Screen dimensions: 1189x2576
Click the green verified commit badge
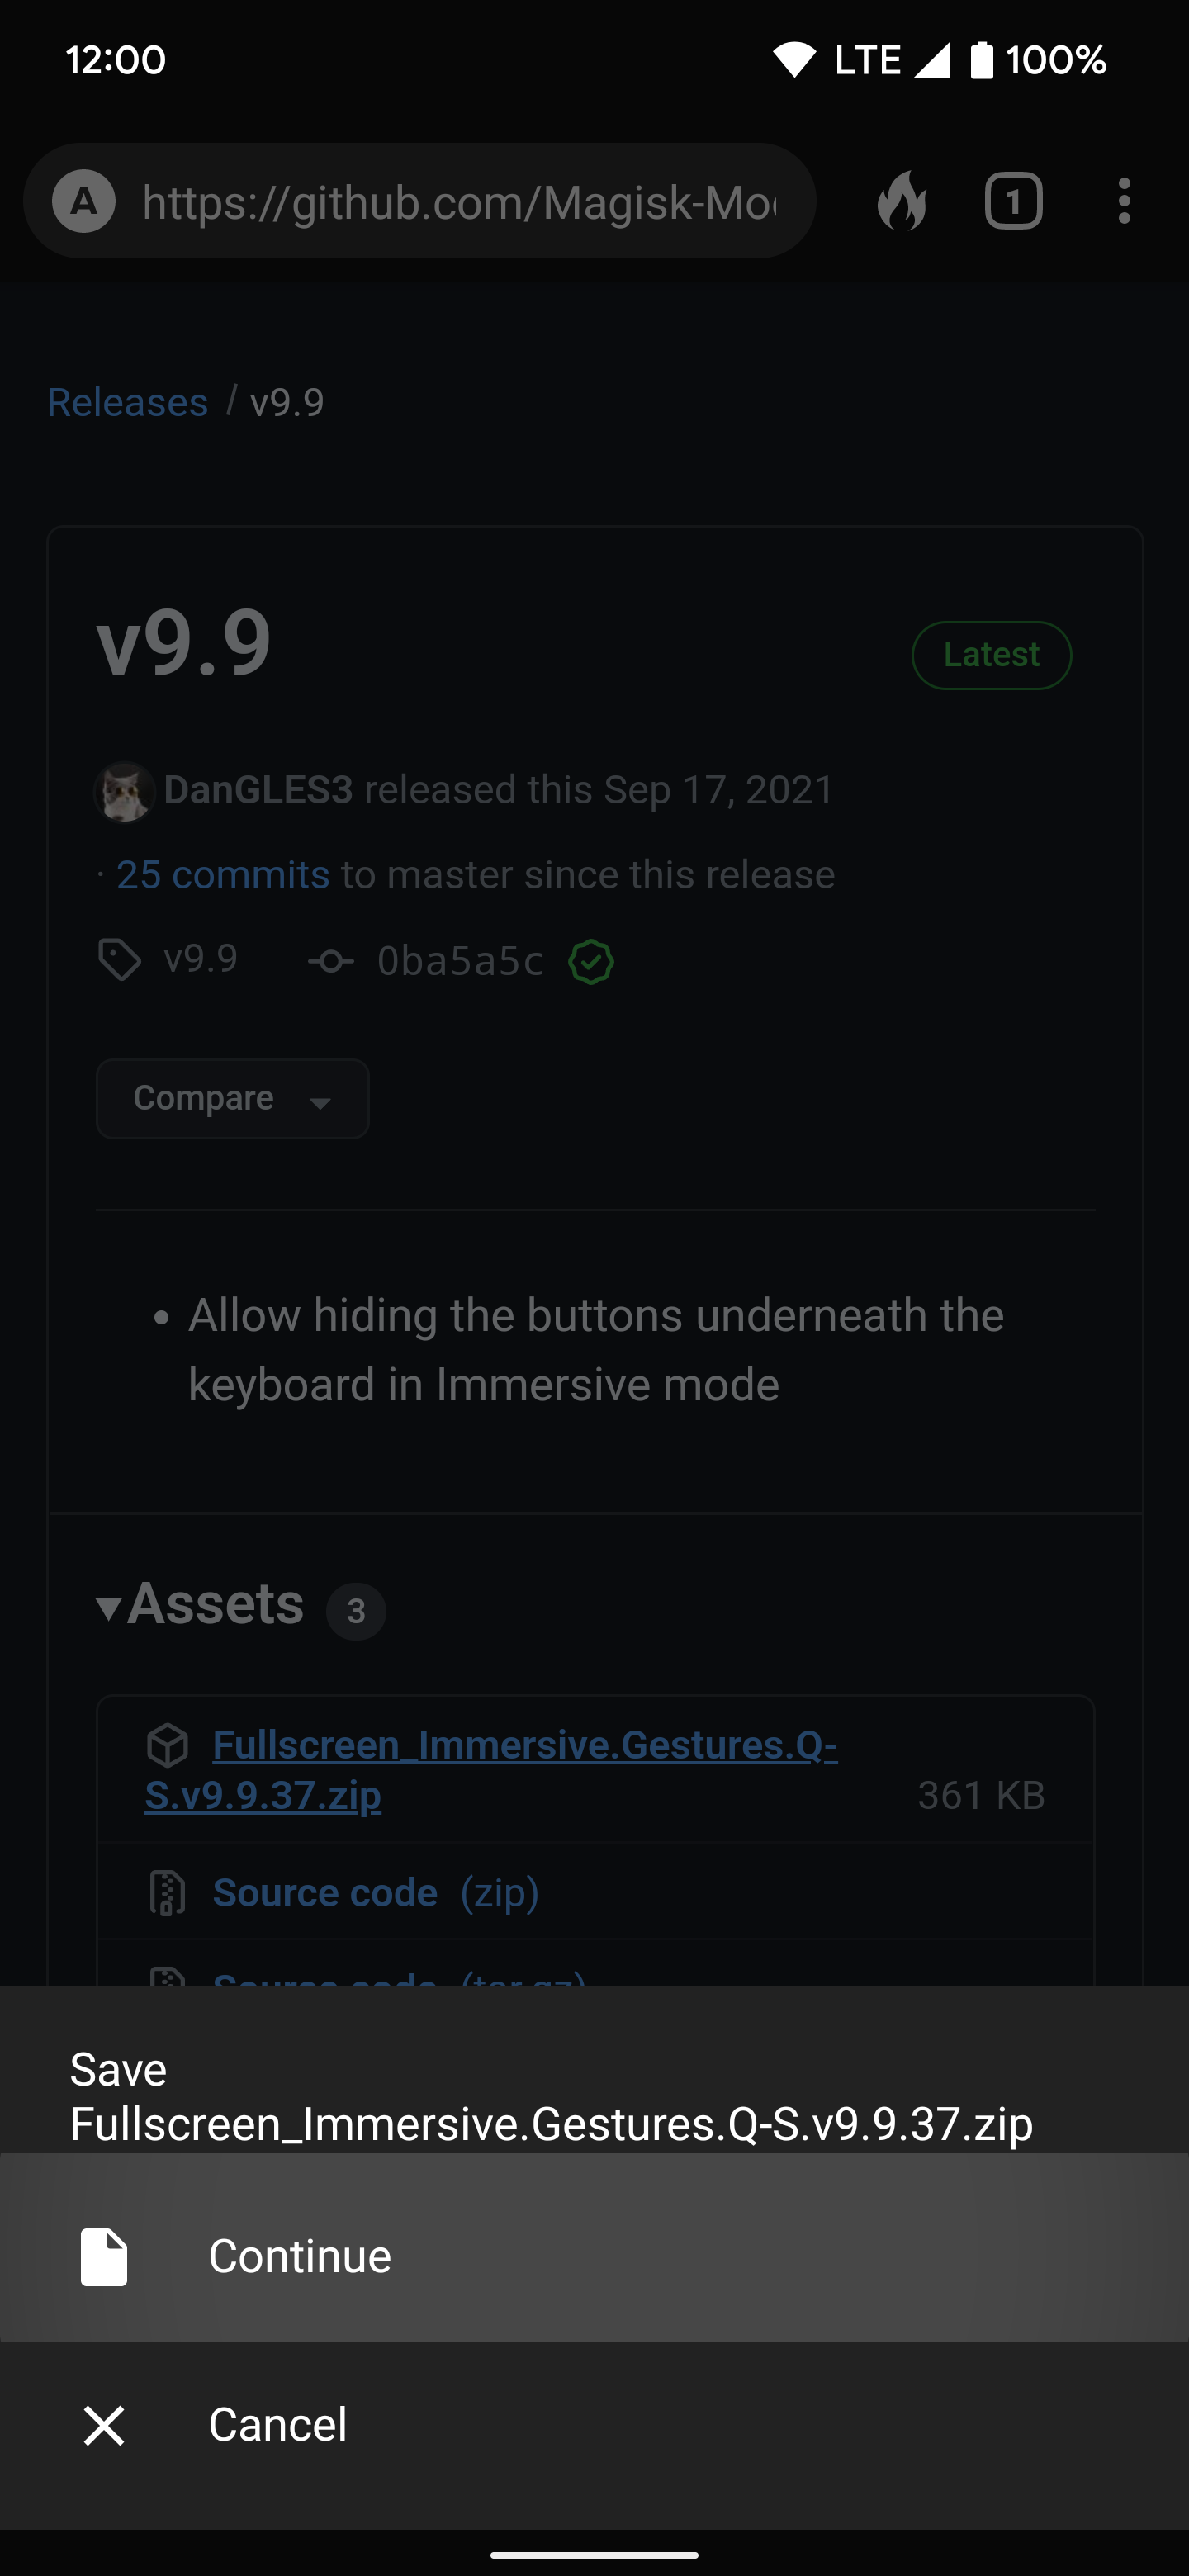coord(591,962)
